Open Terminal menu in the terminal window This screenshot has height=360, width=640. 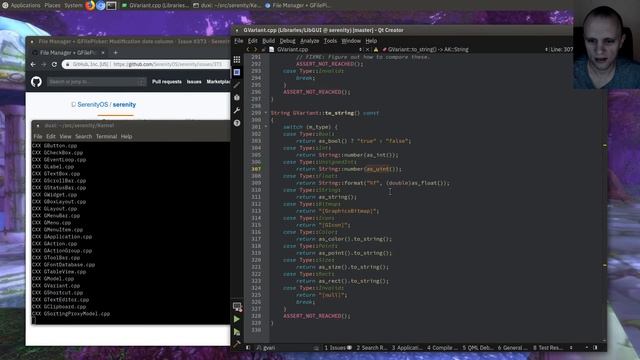coord(107,136)
